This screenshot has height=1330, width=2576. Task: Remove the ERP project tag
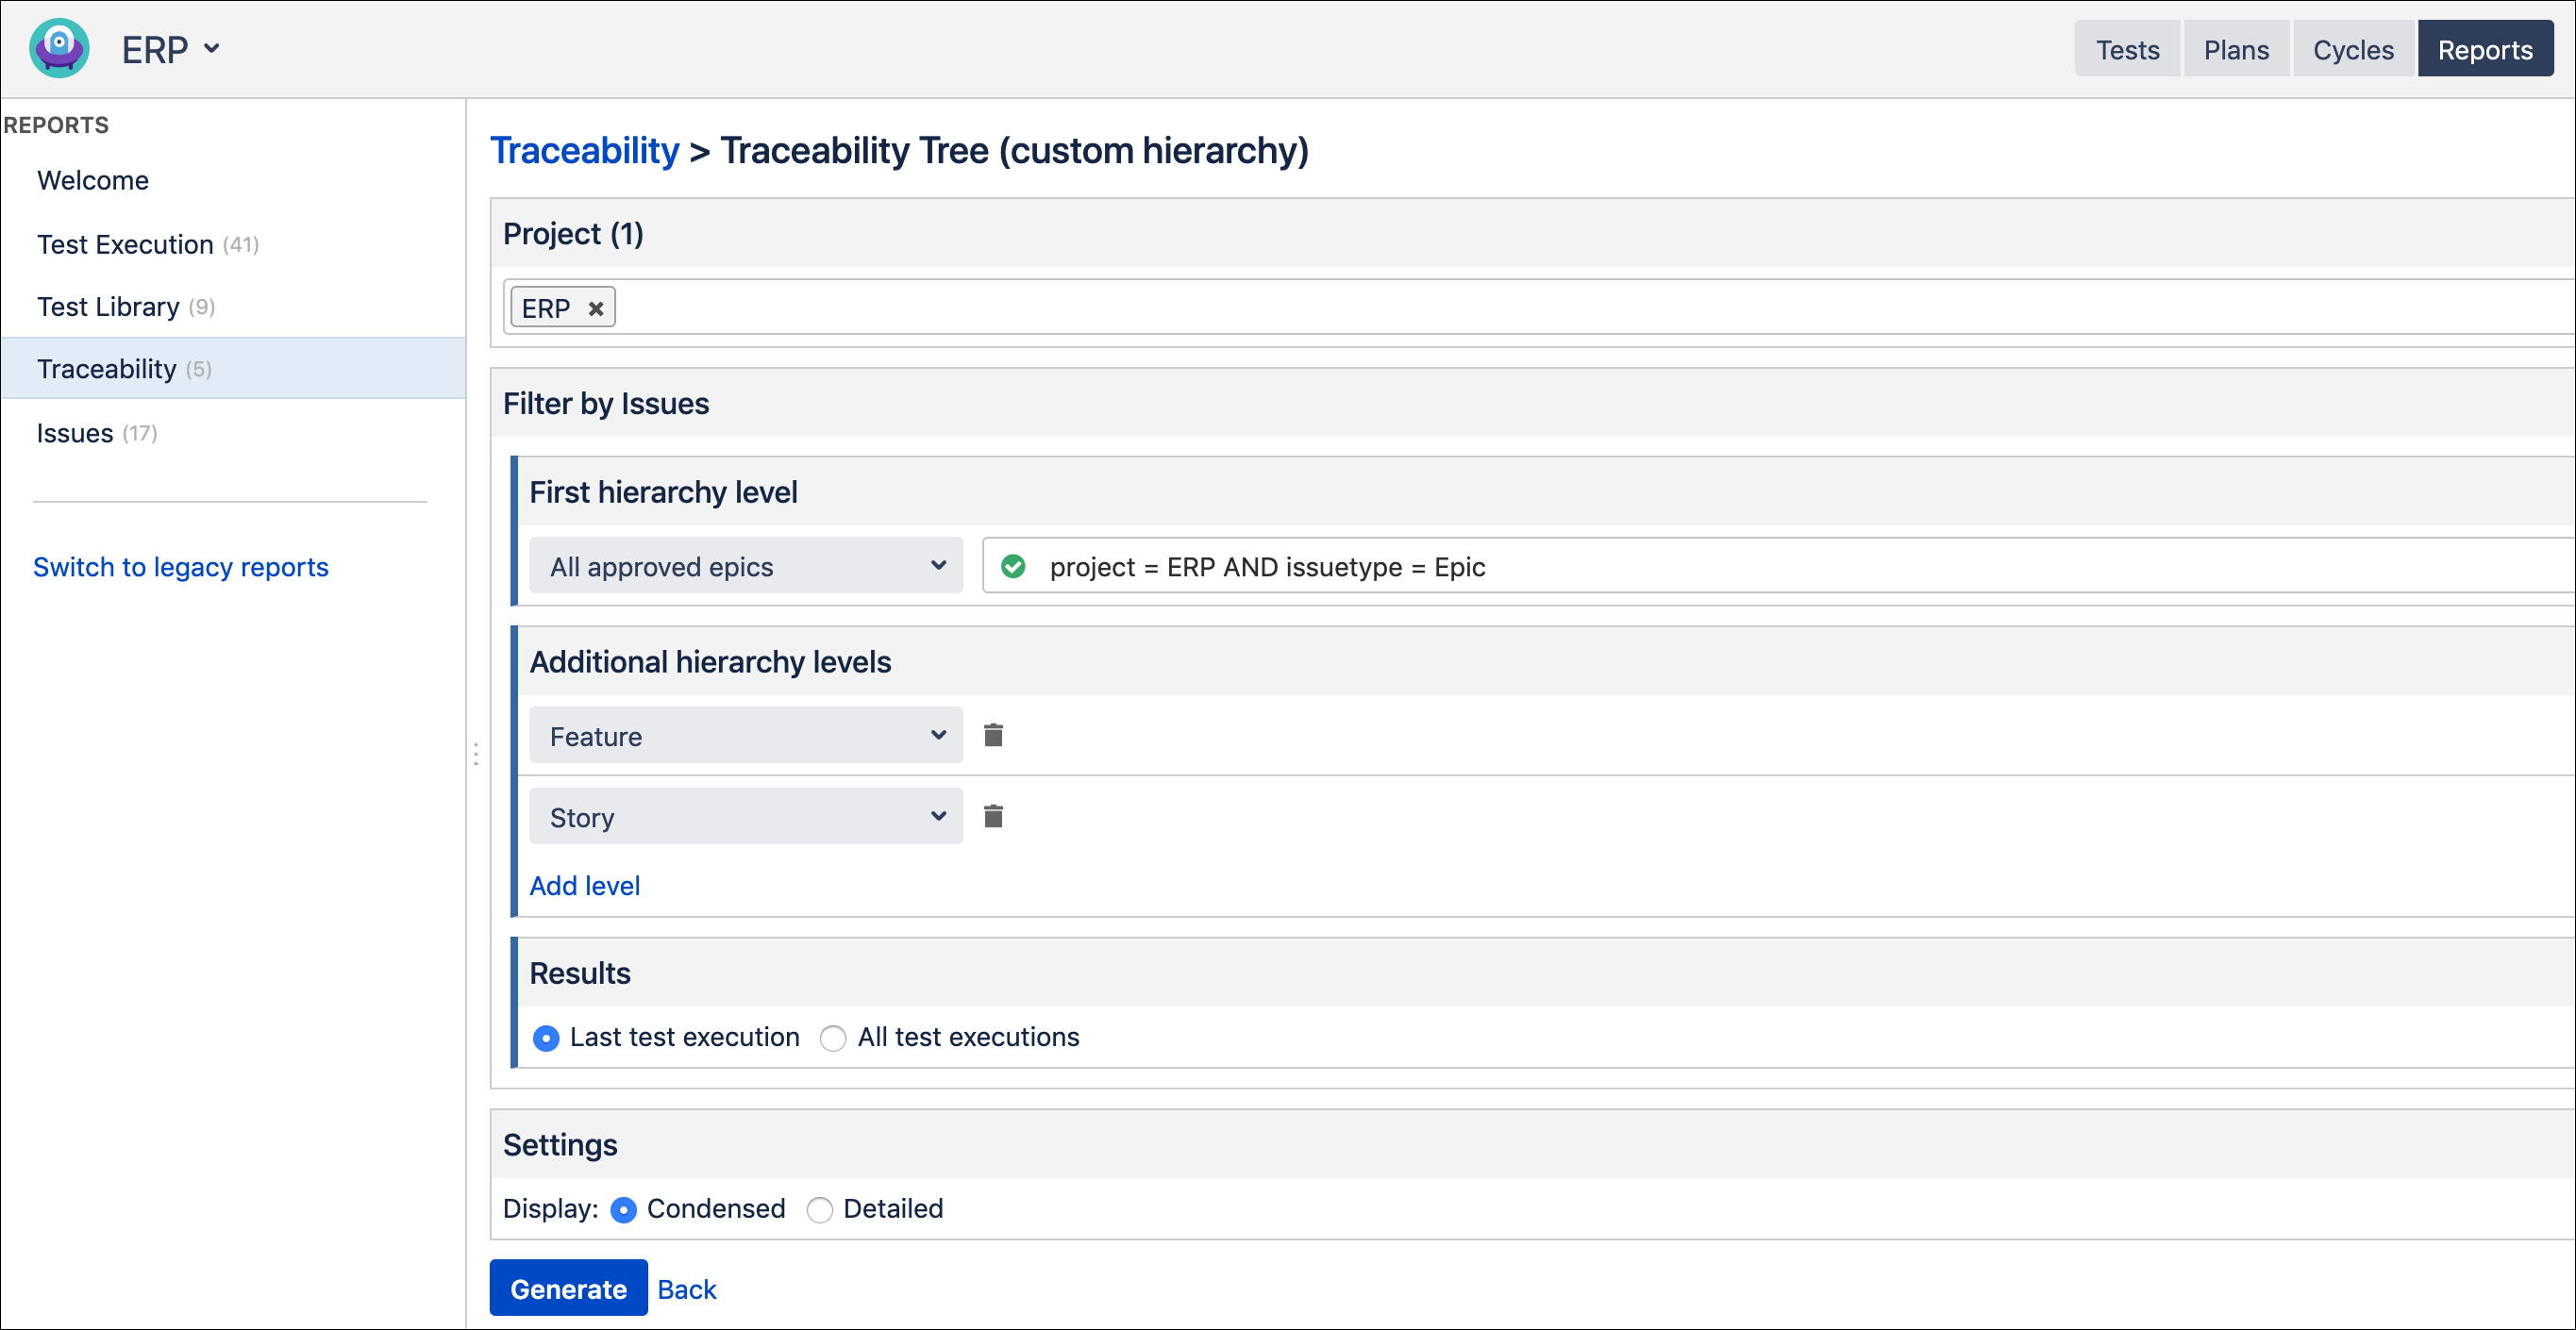(596, 307)
